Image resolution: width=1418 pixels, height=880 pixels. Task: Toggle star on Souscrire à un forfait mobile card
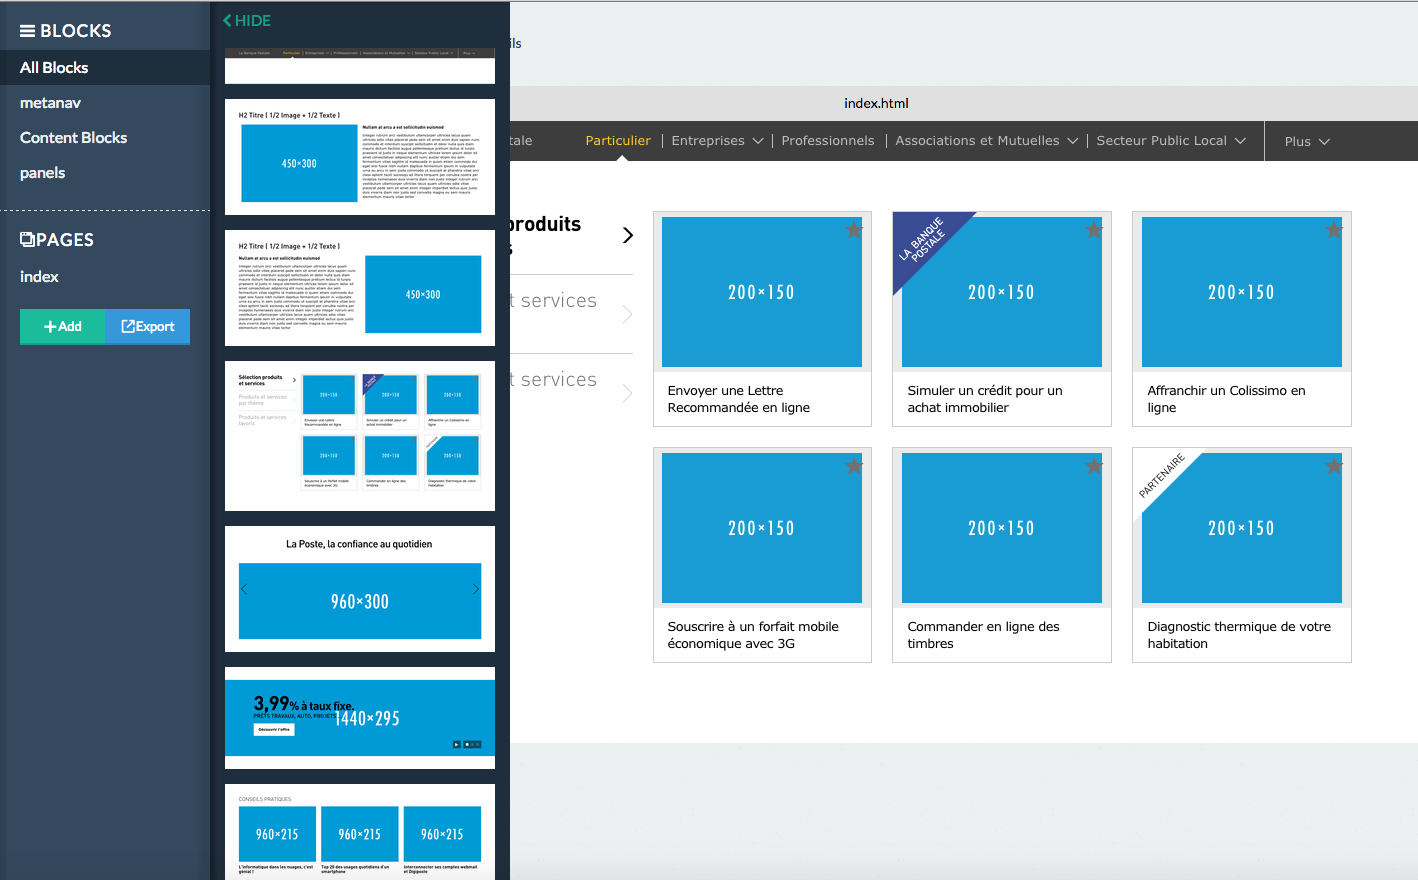(854, 466)
